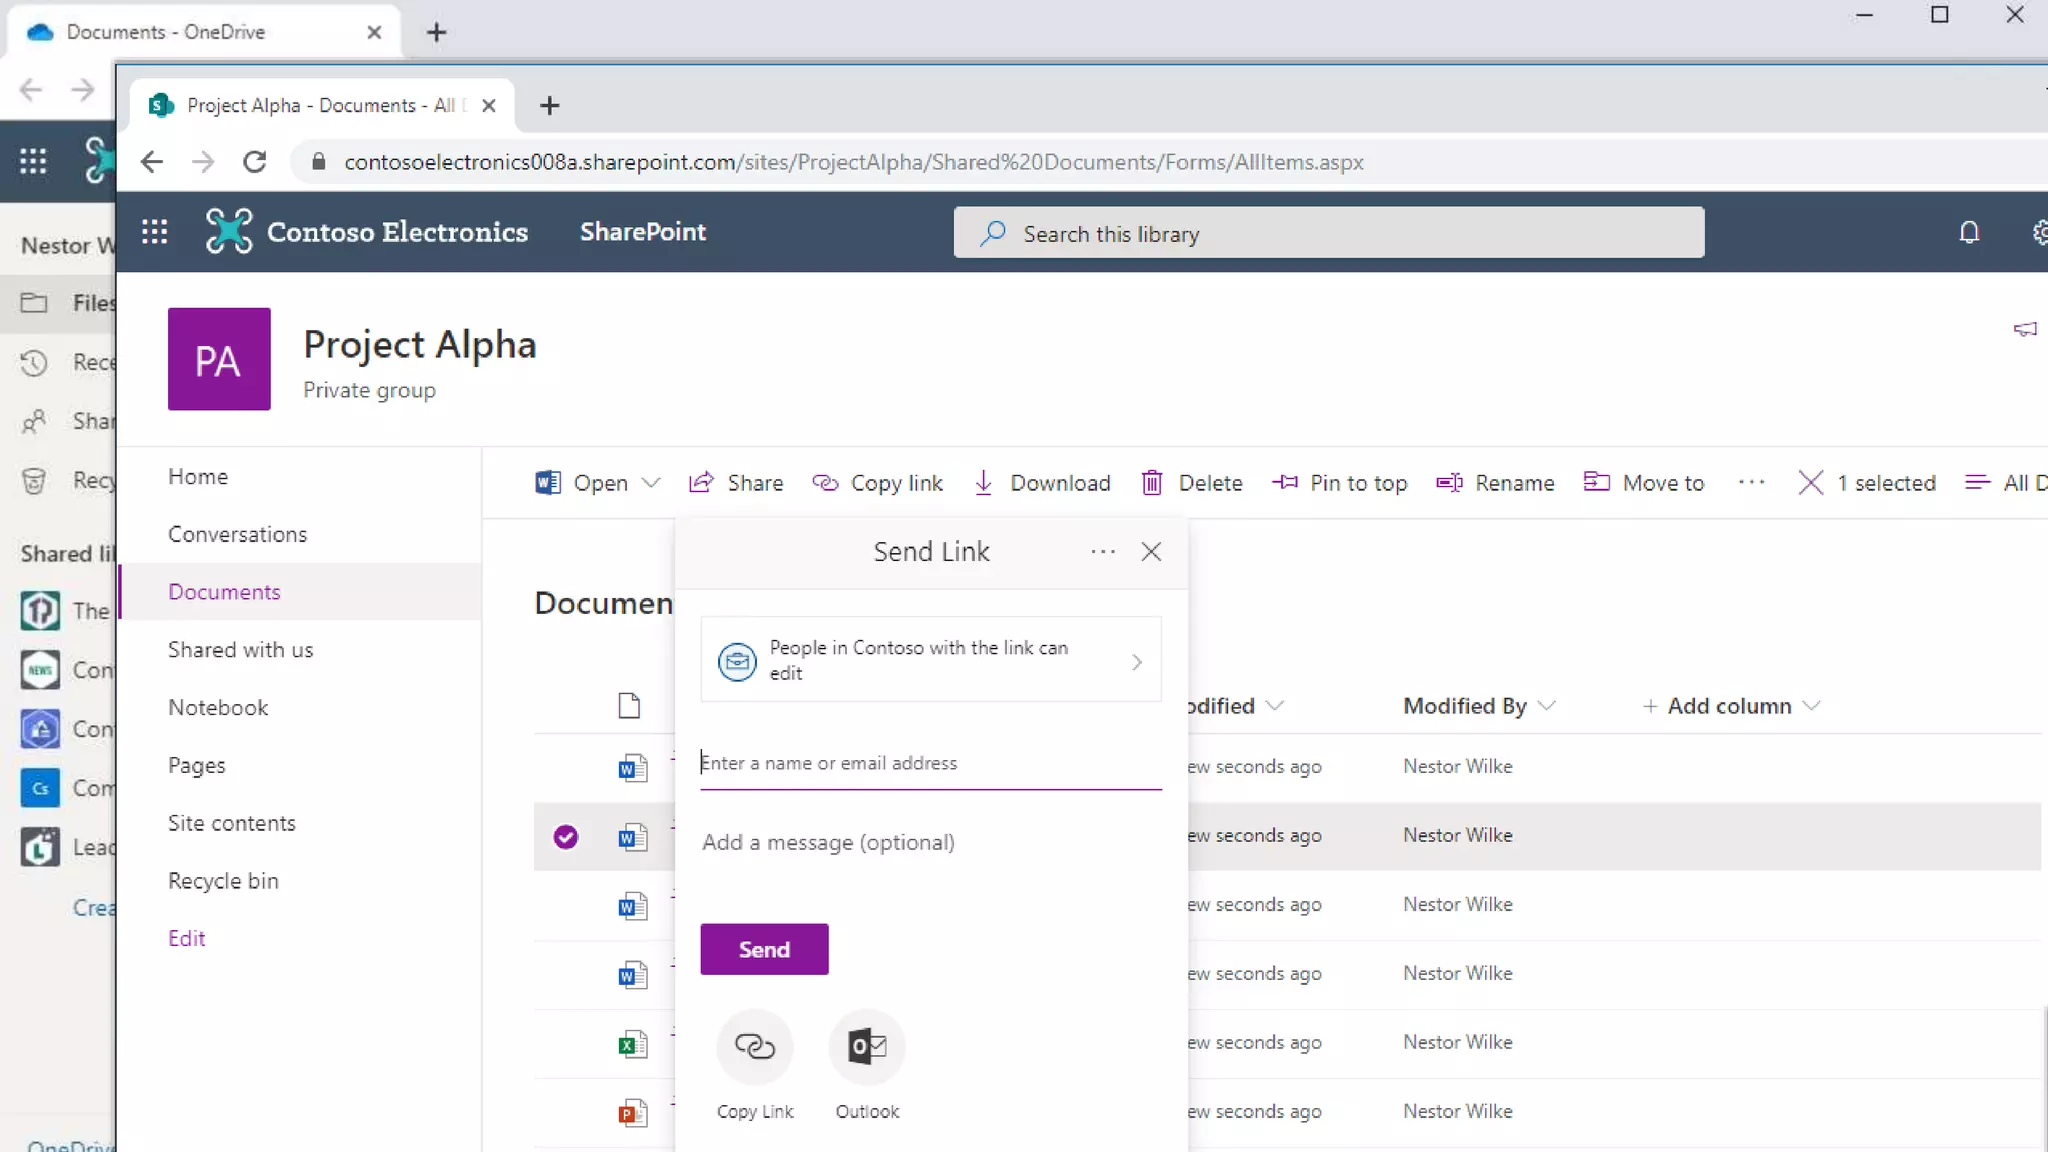This screenshot has height=1152, width=2048.
Task: Open the Outlook sharing option
Action: tap(866, 1047)
